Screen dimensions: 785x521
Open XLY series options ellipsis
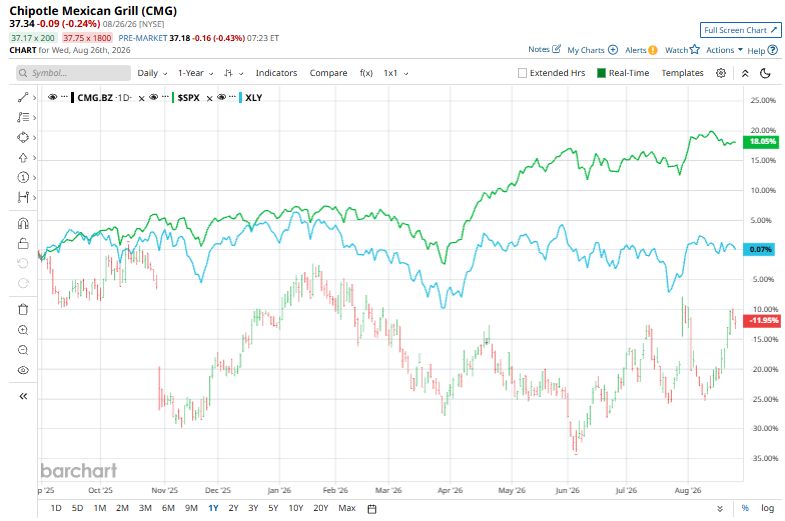point(232,97)
